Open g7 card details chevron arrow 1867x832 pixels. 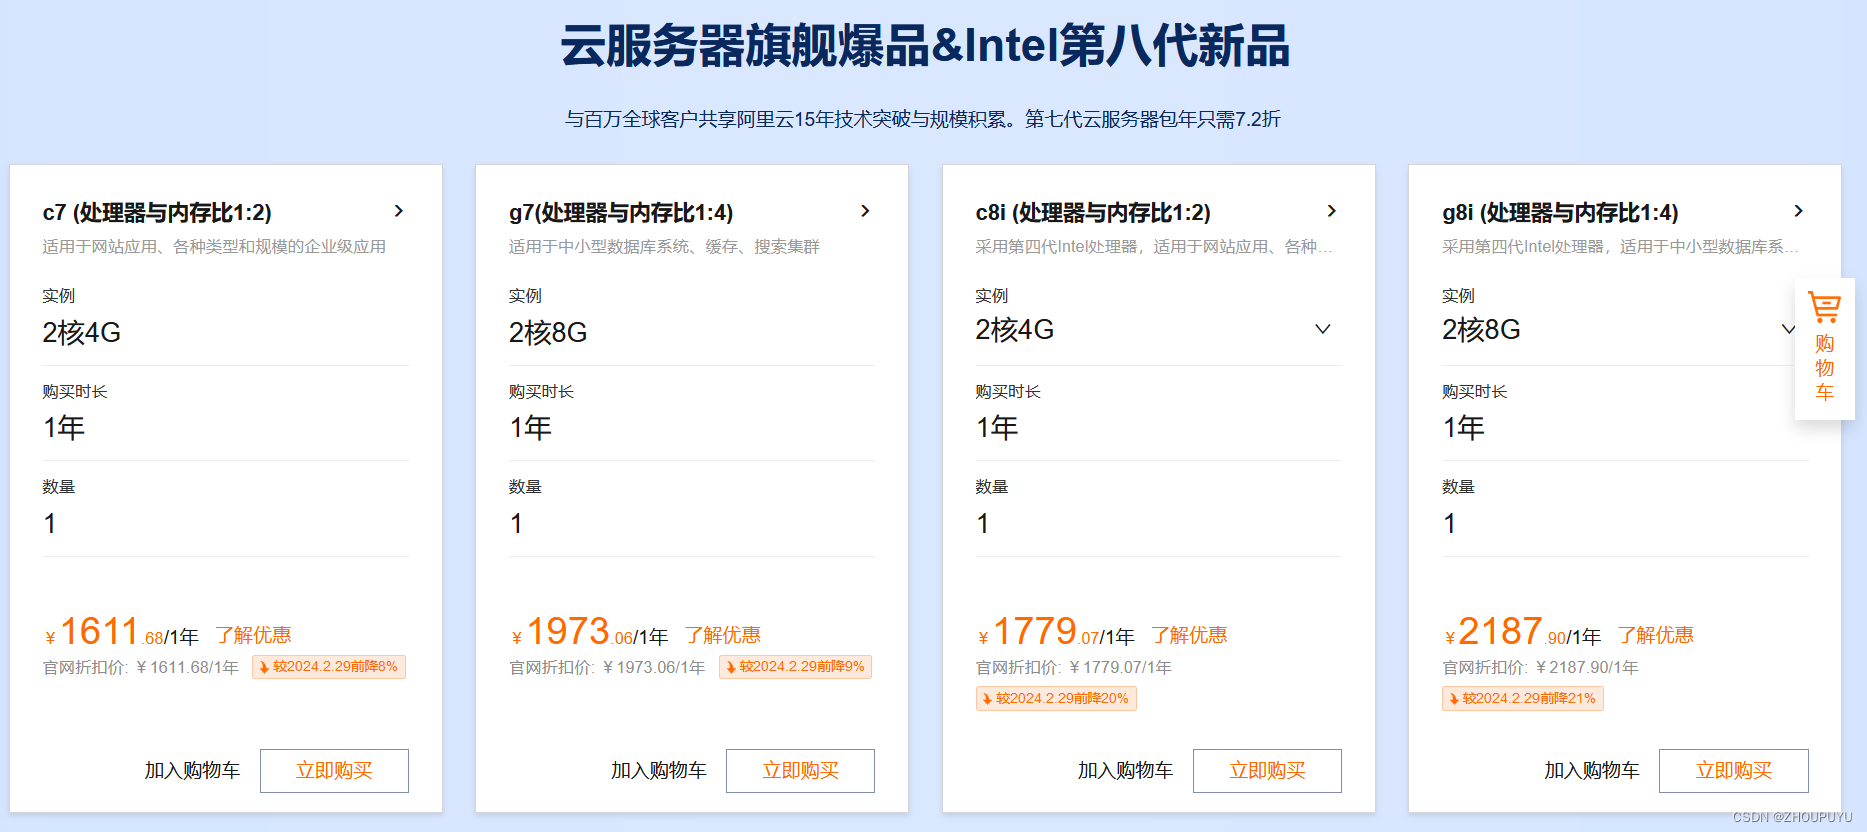point(865,211)
